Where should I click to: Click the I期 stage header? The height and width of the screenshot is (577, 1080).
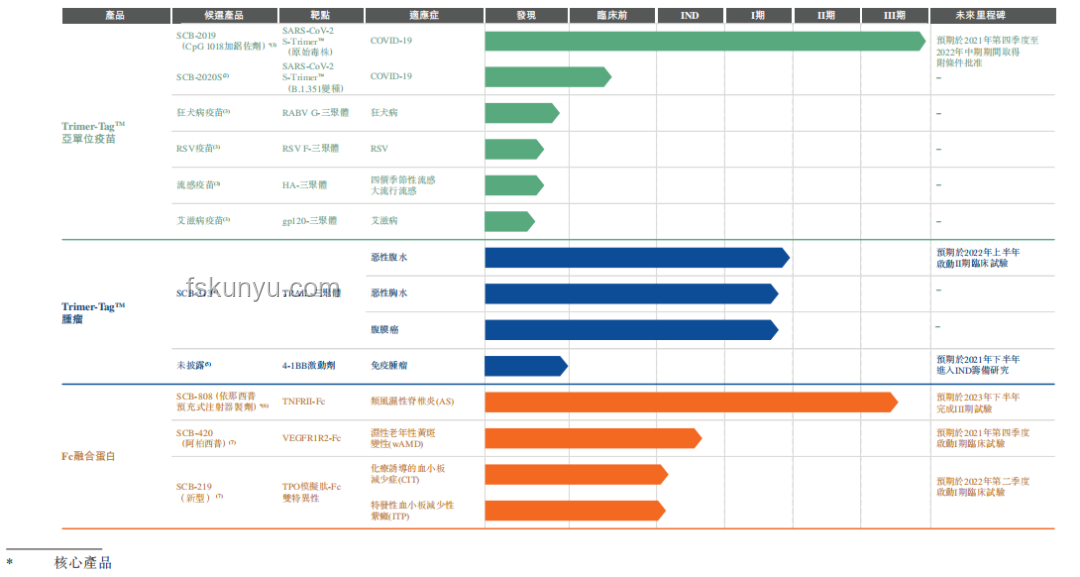point(758,15)
